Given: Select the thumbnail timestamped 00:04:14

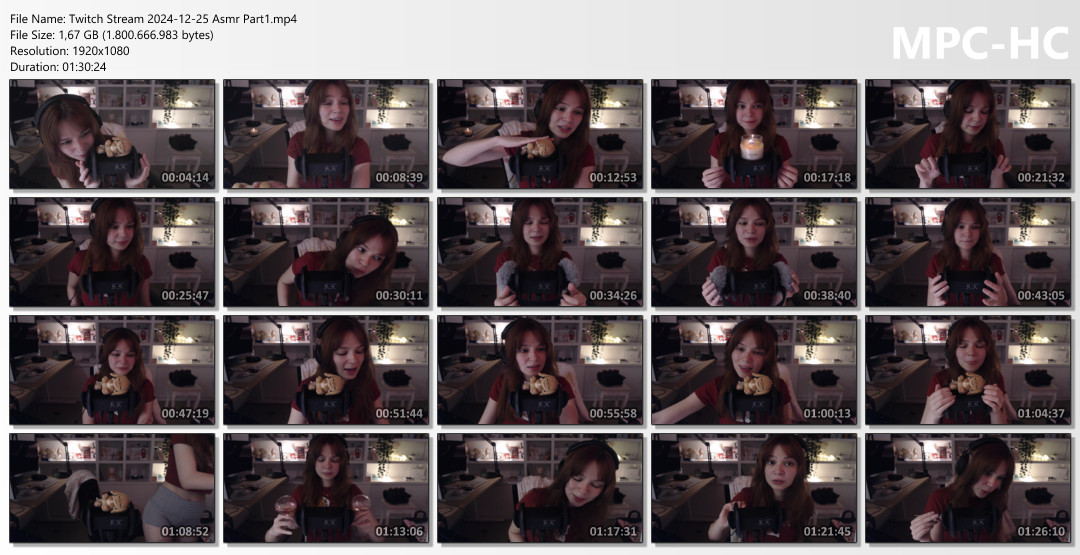Looking at the screenshot, I should pyautogui.click(x=112, y=135).
